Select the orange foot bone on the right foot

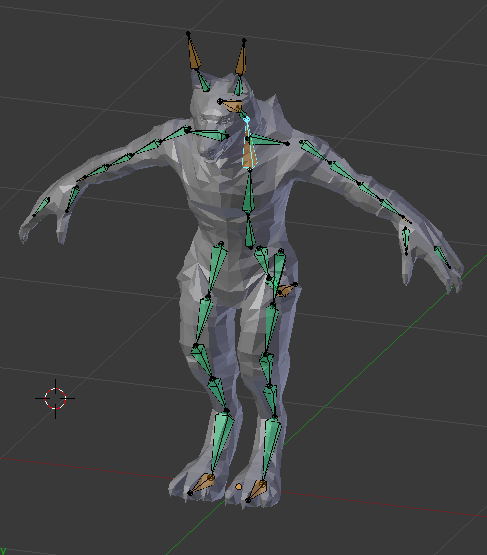[256, 490]
